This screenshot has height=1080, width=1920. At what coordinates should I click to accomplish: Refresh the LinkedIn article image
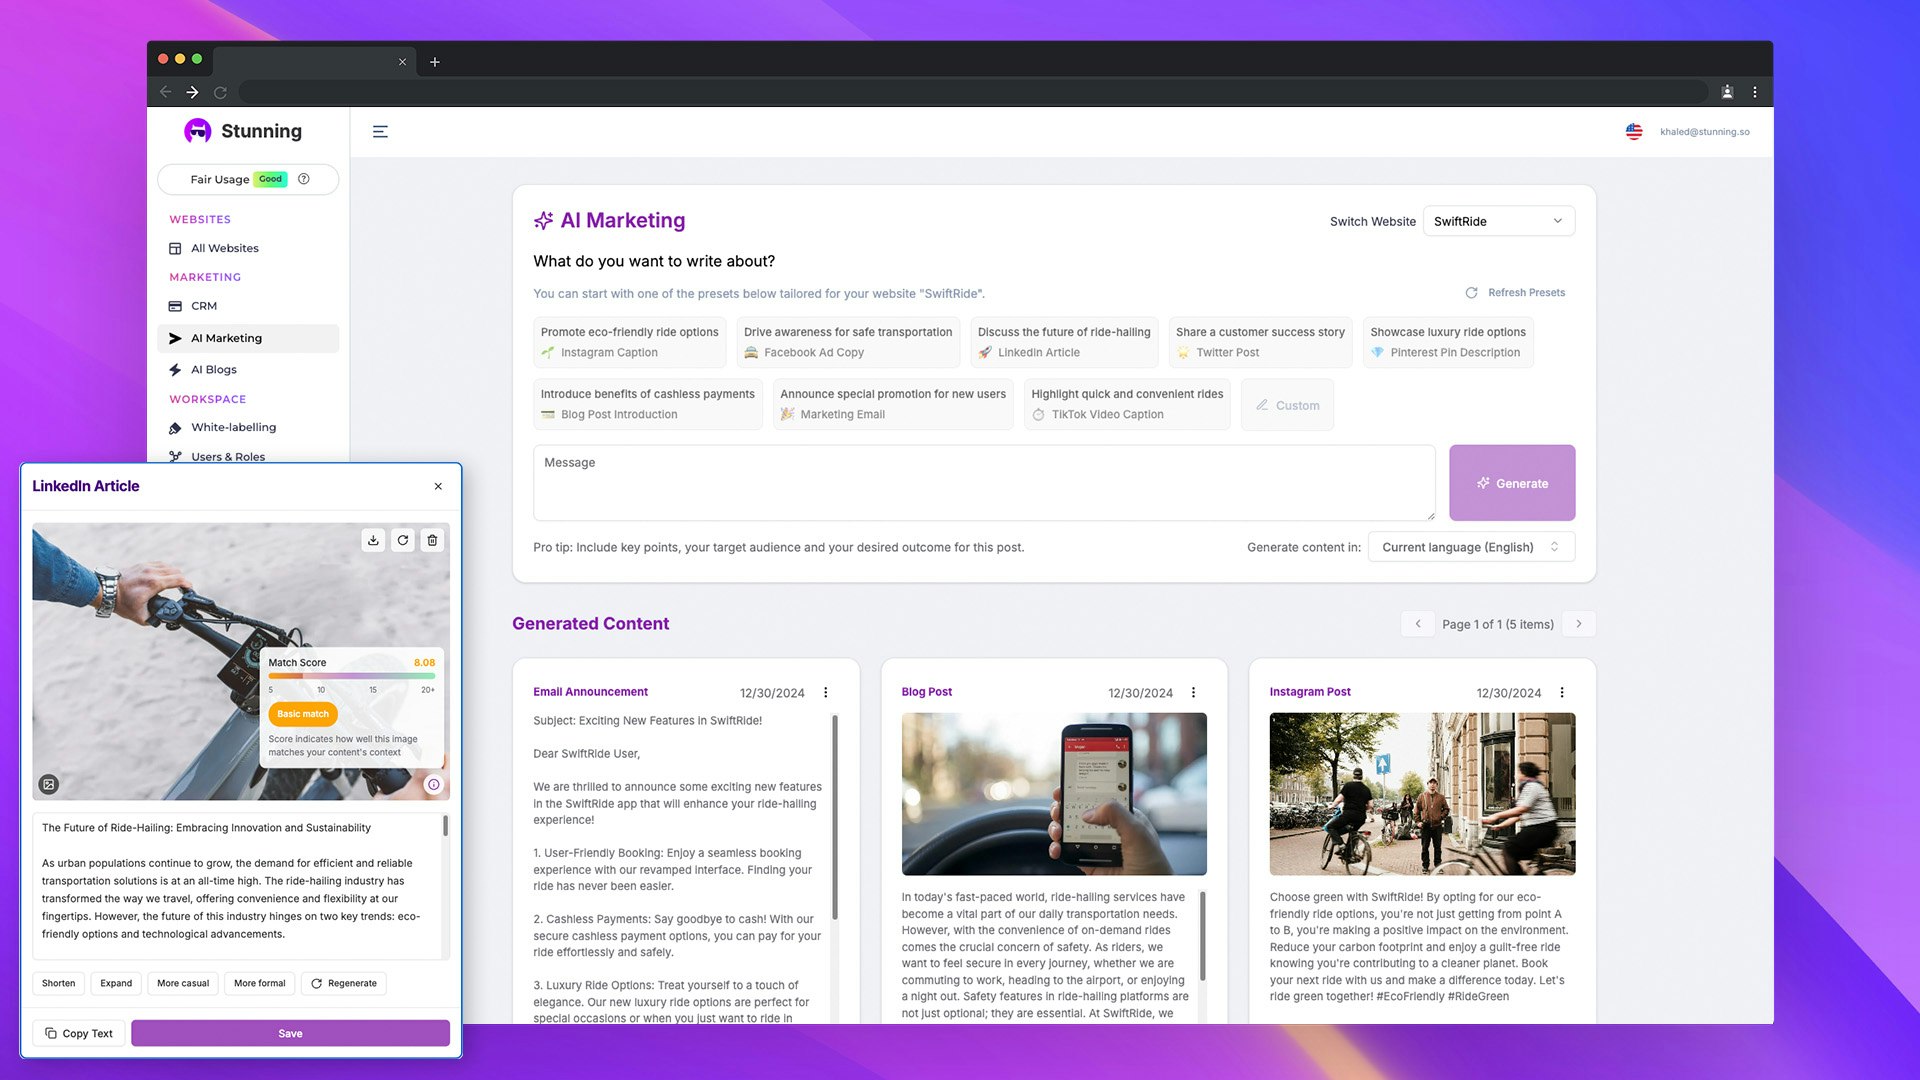coord(403,540)
